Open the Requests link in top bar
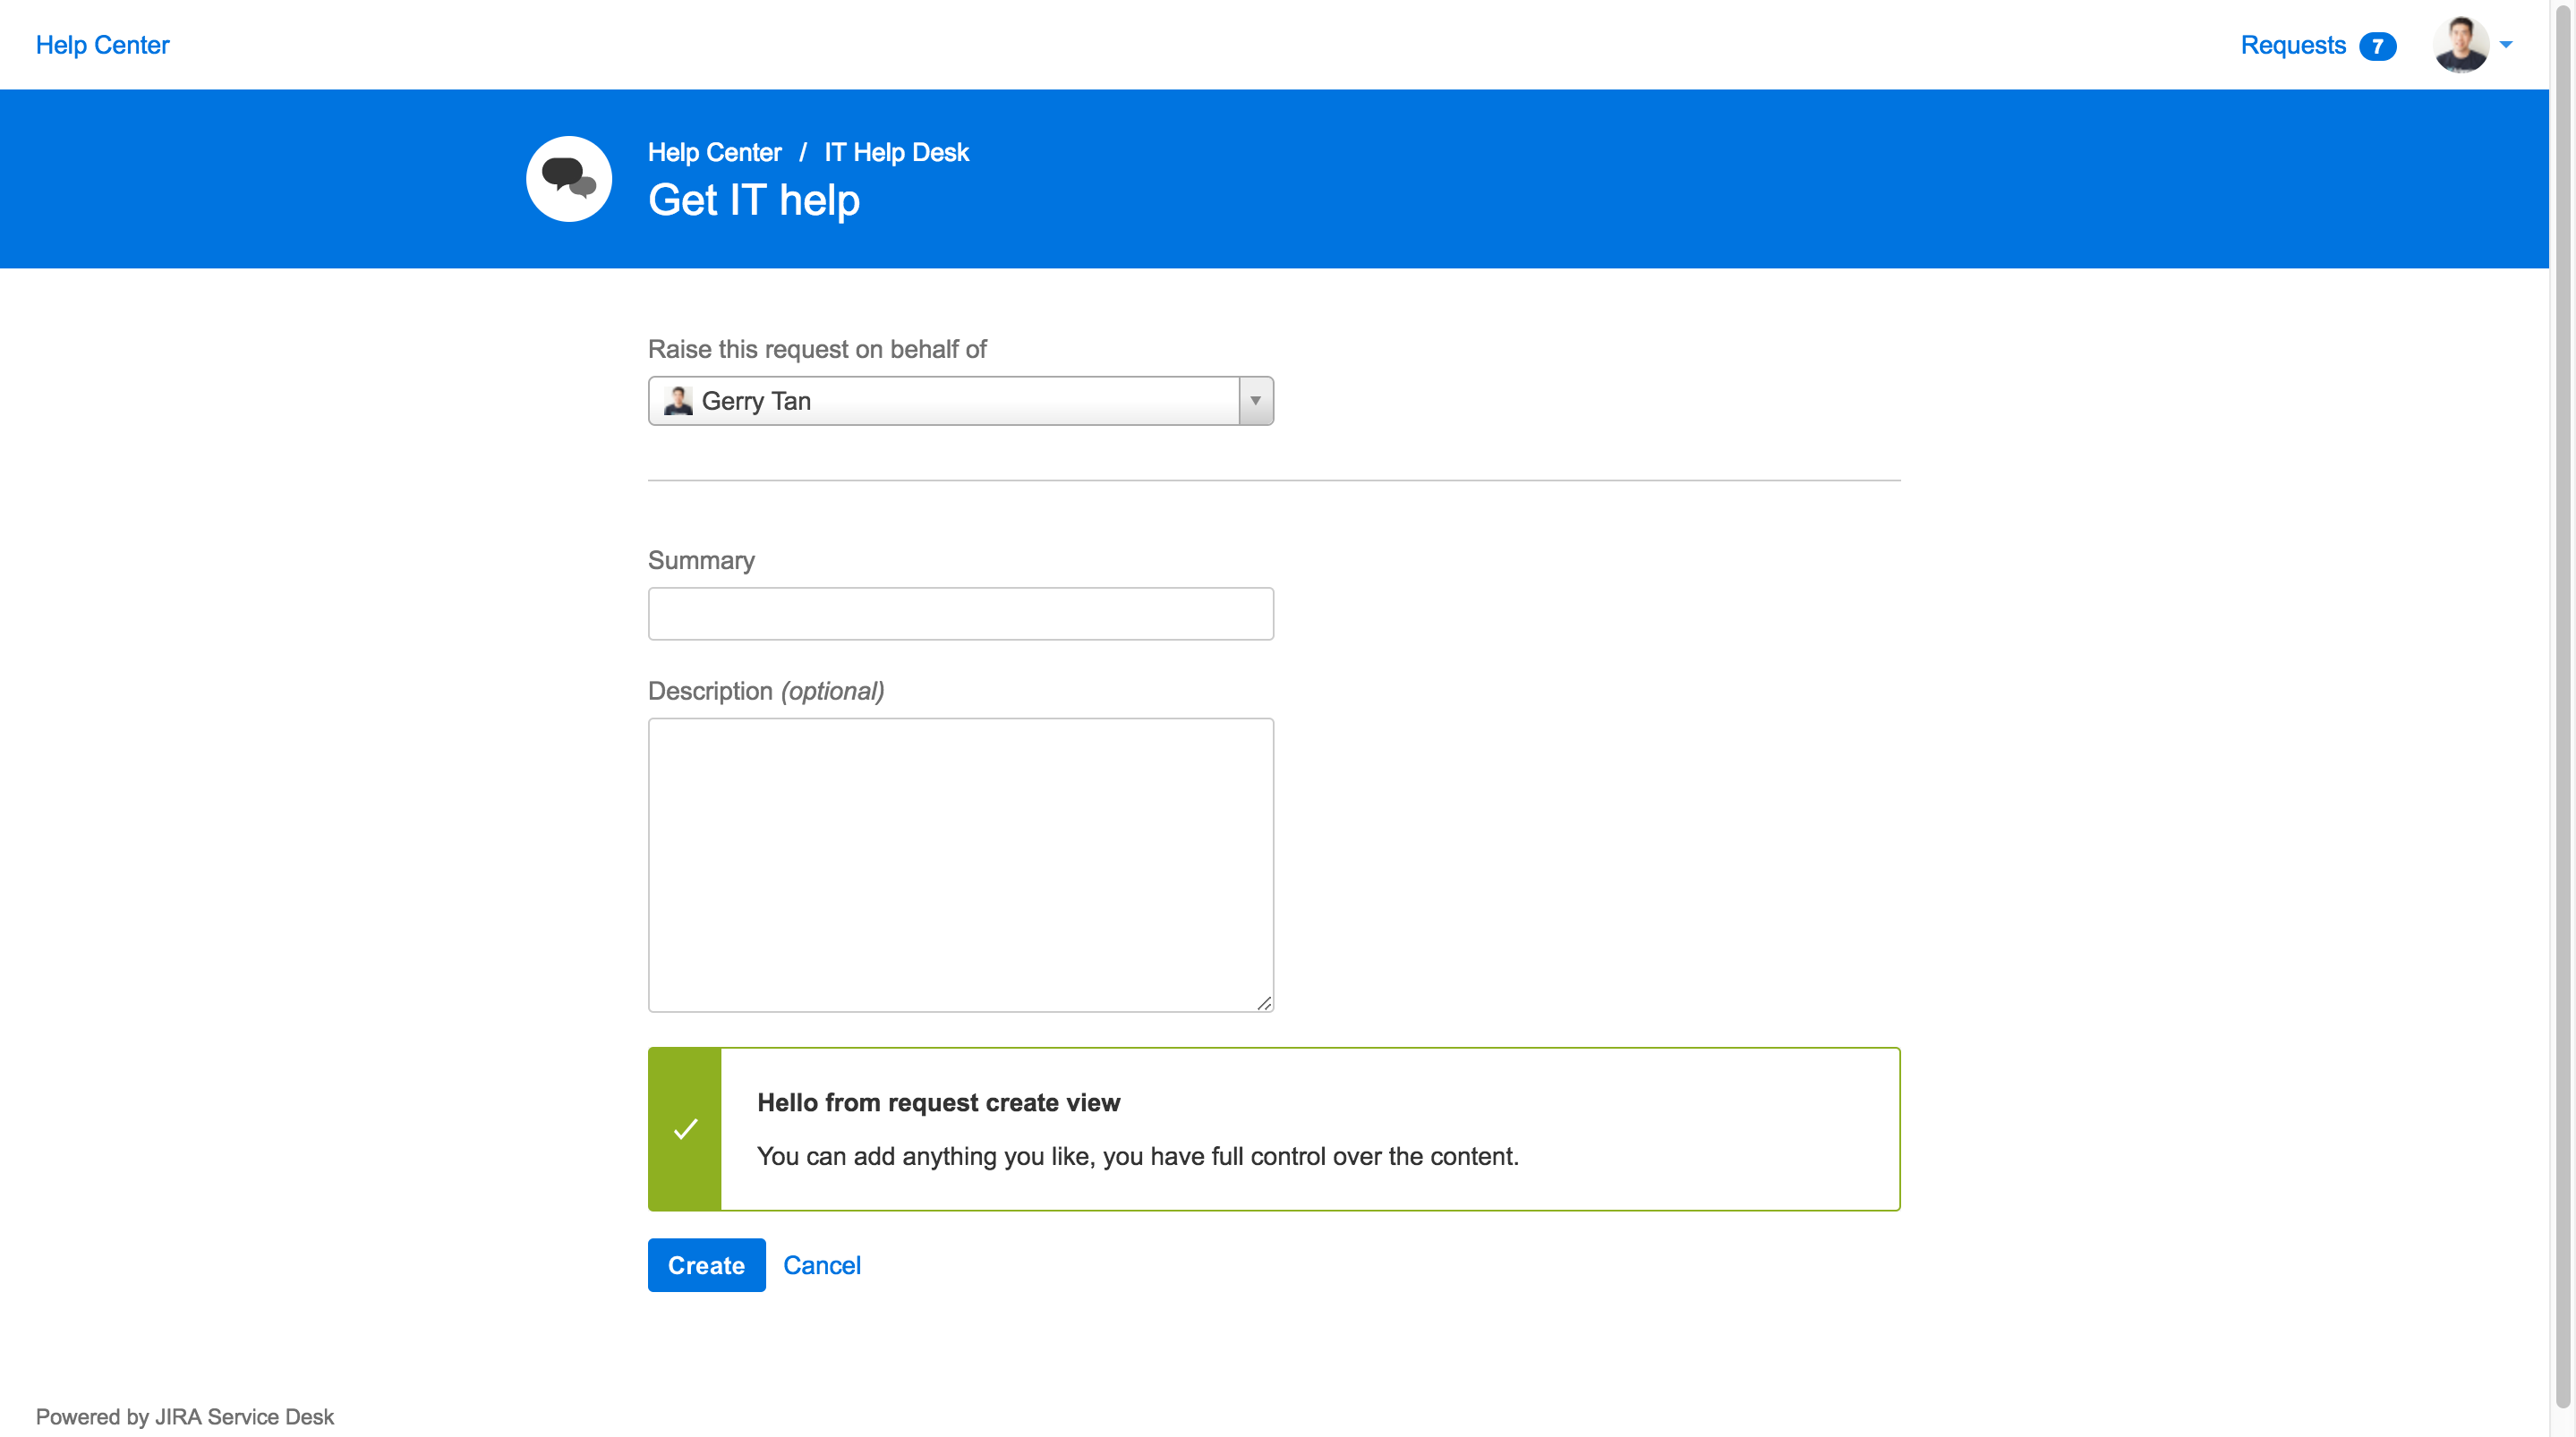2576x1437 pixels. click(x=2292, y=45)
